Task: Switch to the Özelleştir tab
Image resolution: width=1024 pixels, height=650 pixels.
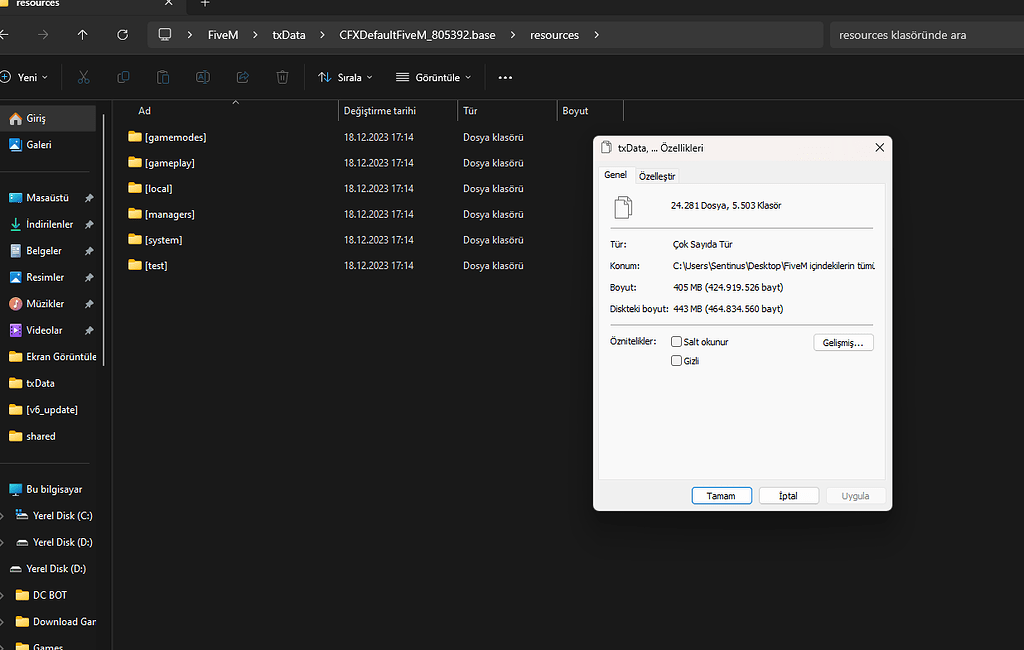Action: [x=657, y=176]
